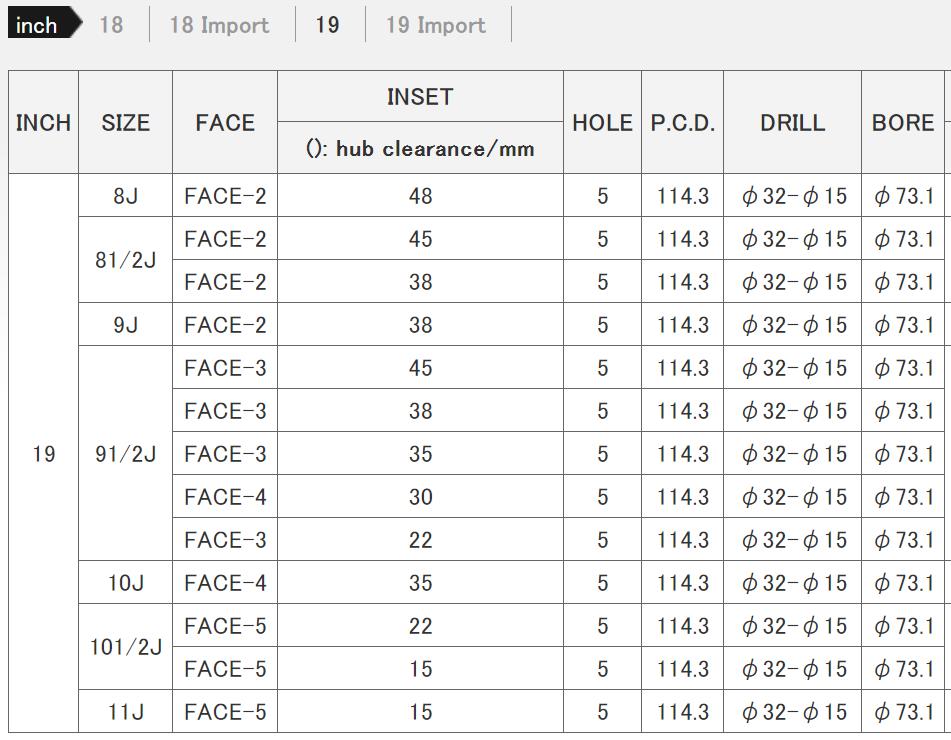This screenshot has height=740, width=951.
Task: Click the P.C.D. column header
Action: pos(683,123)
